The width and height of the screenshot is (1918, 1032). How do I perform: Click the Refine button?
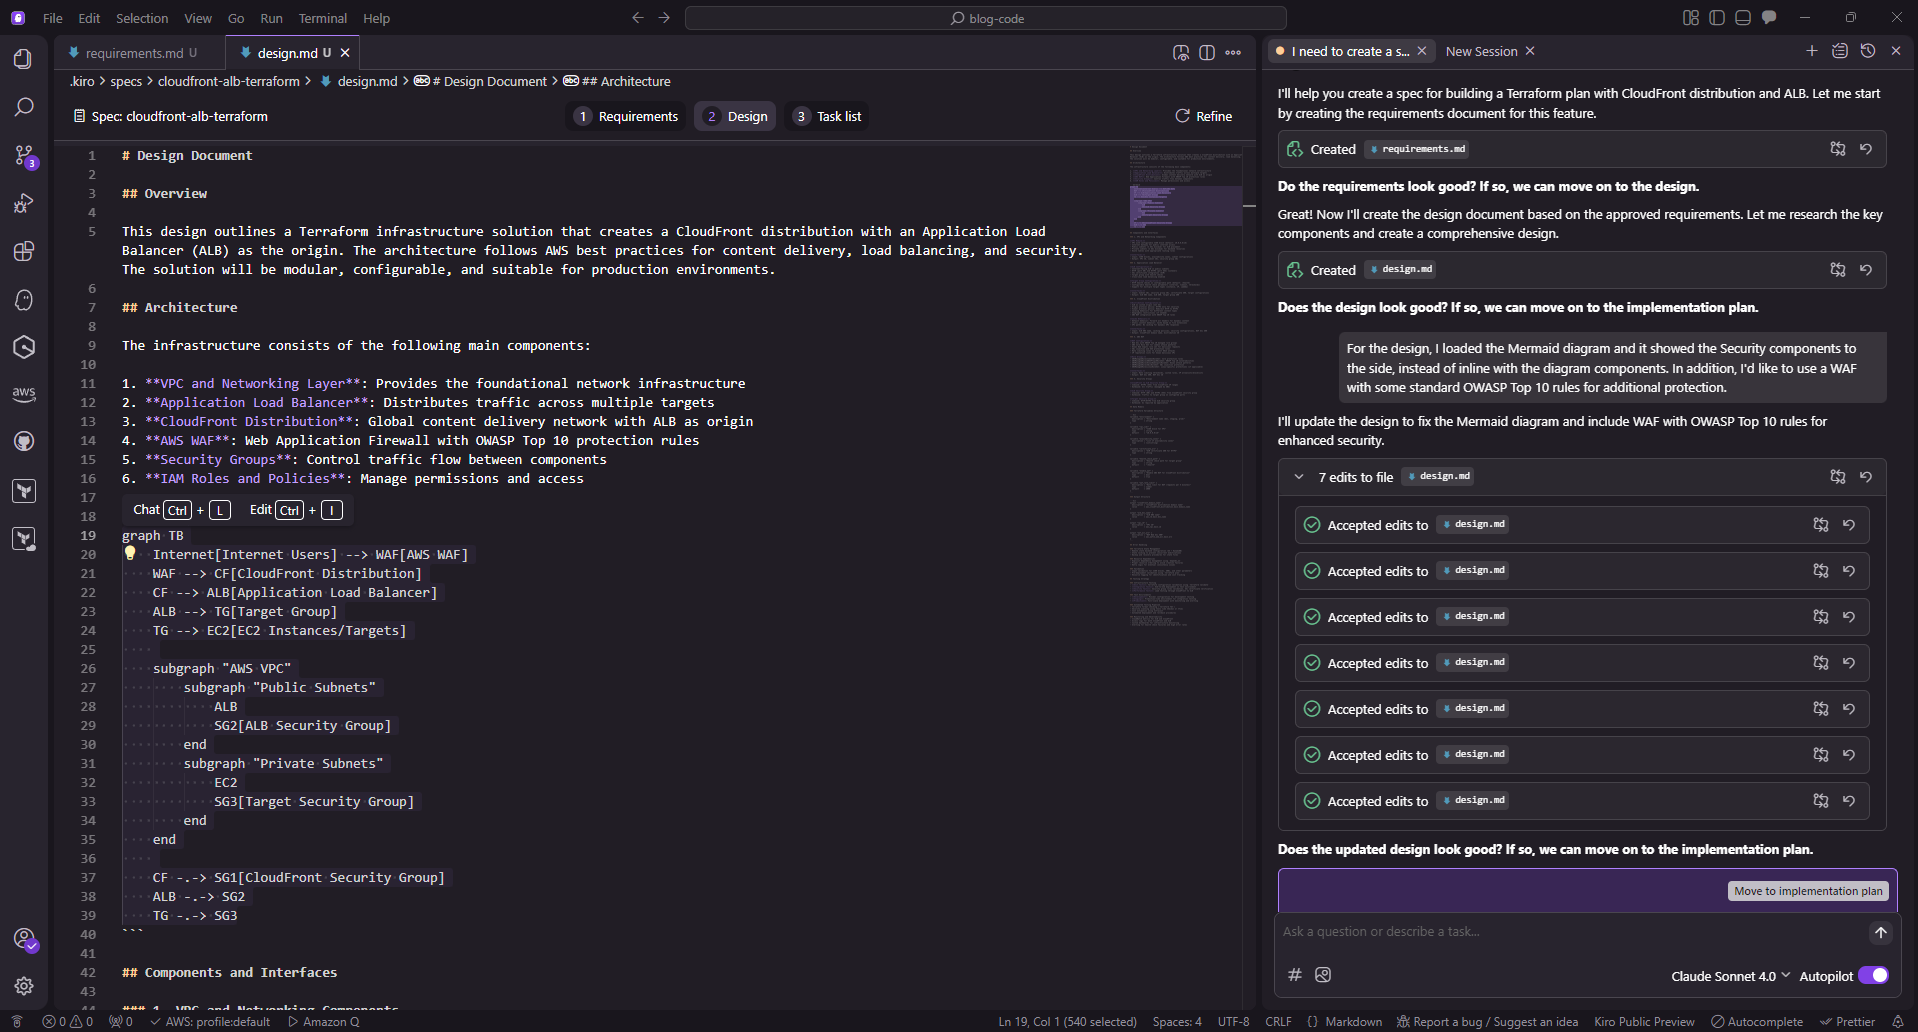coord(1203,116)
